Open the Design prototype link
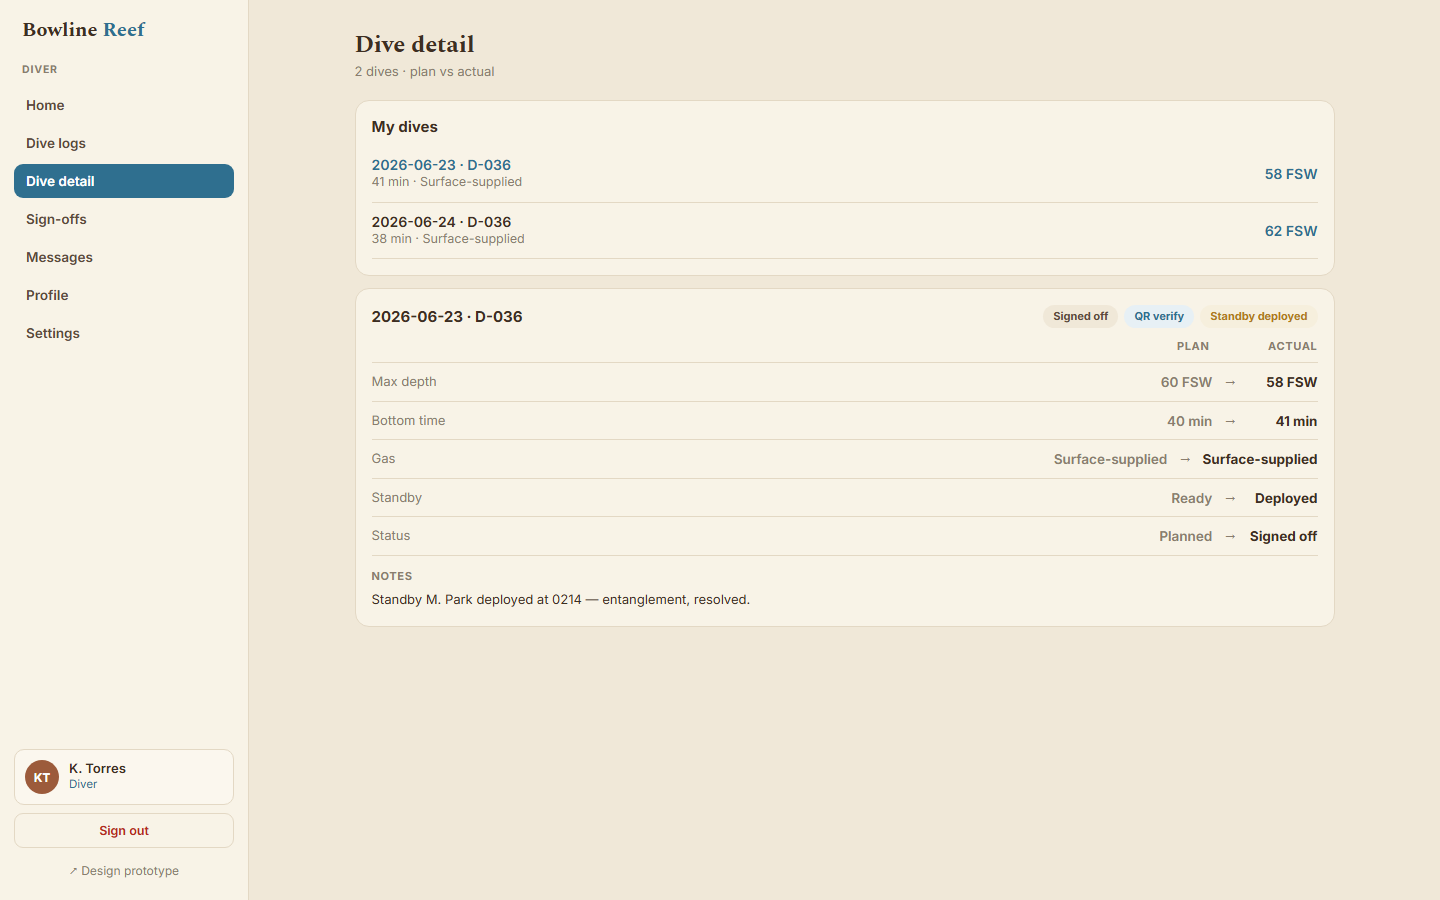 click(124, 871)
